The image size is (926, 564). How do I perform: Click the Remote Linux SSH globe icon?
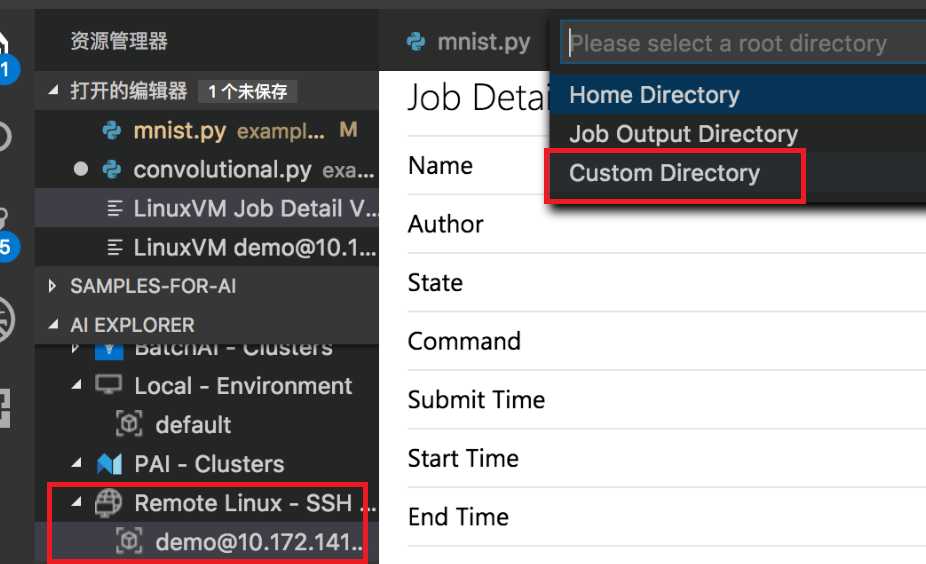[109, 504]
